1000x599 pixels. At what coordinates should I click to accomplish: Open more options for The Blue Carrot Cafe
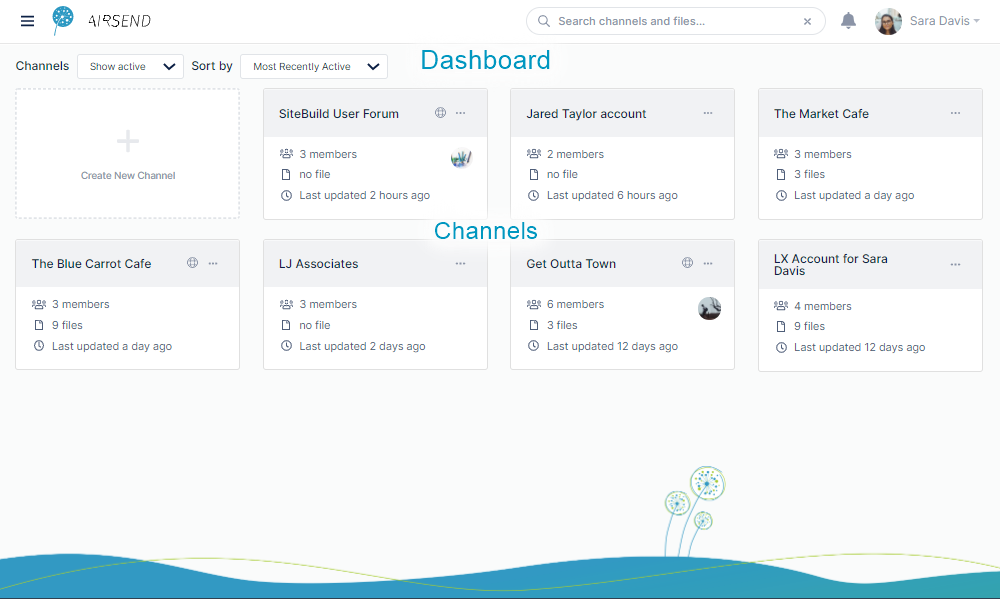click(x=213, y=263)
